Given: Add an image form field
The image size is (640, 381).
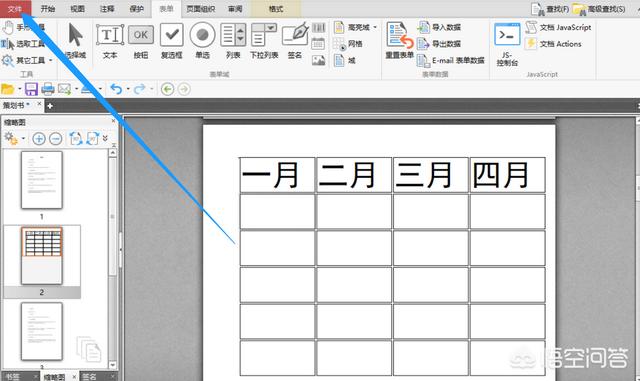Looking at the screenshot, I should click(318, 60).
